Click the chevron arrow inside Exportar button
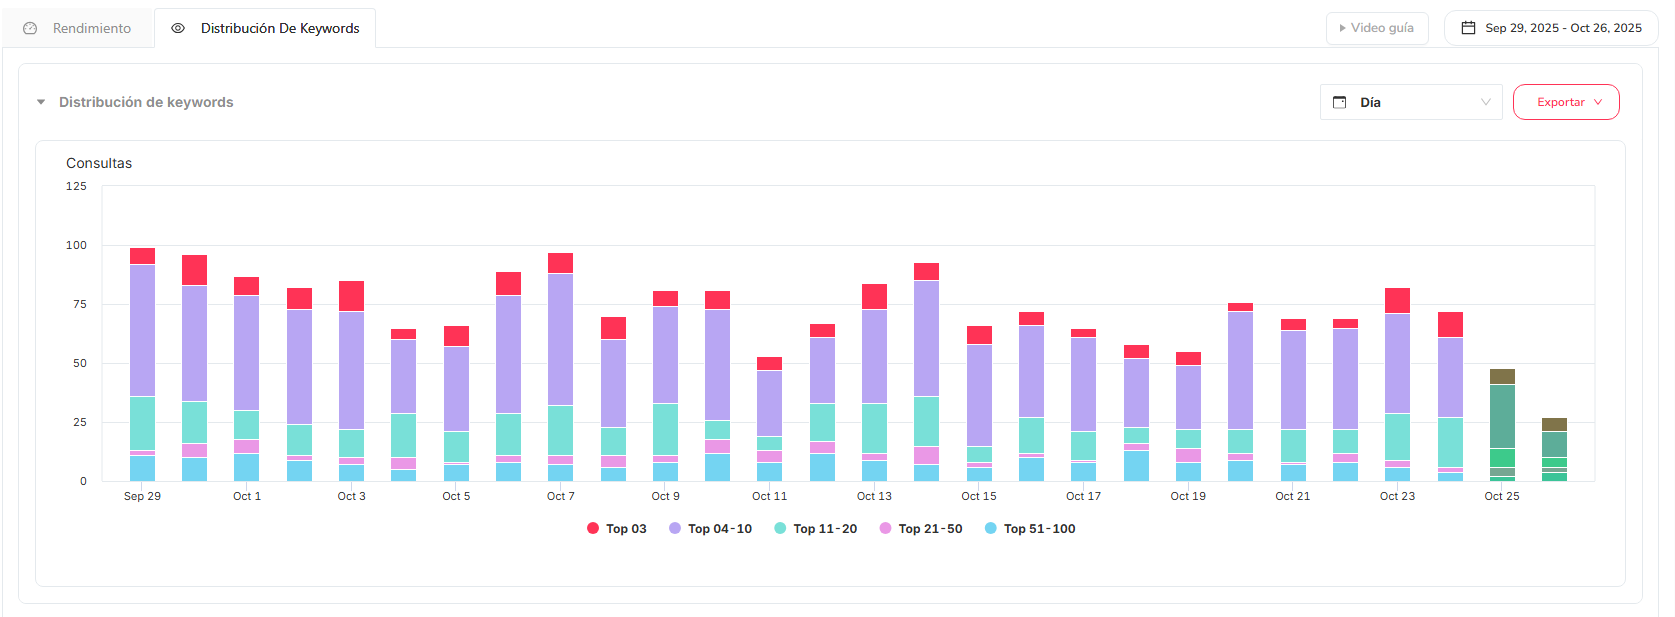 [x=1598, y=102]
